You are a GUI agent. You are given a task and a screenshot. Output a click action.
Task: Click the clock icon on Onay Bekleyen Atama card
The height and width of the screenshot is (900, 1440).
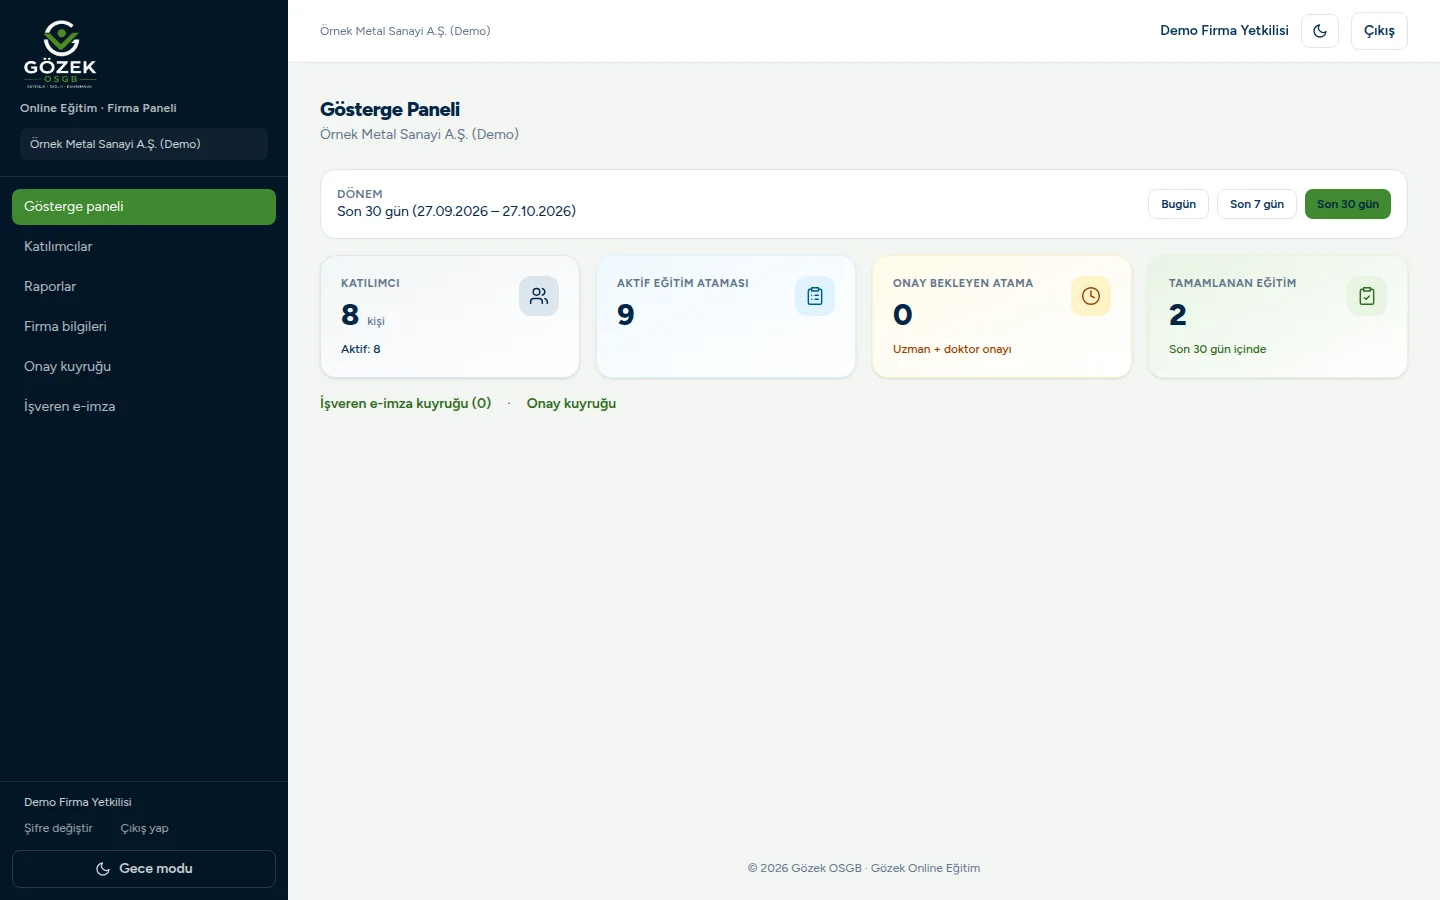1091,296
